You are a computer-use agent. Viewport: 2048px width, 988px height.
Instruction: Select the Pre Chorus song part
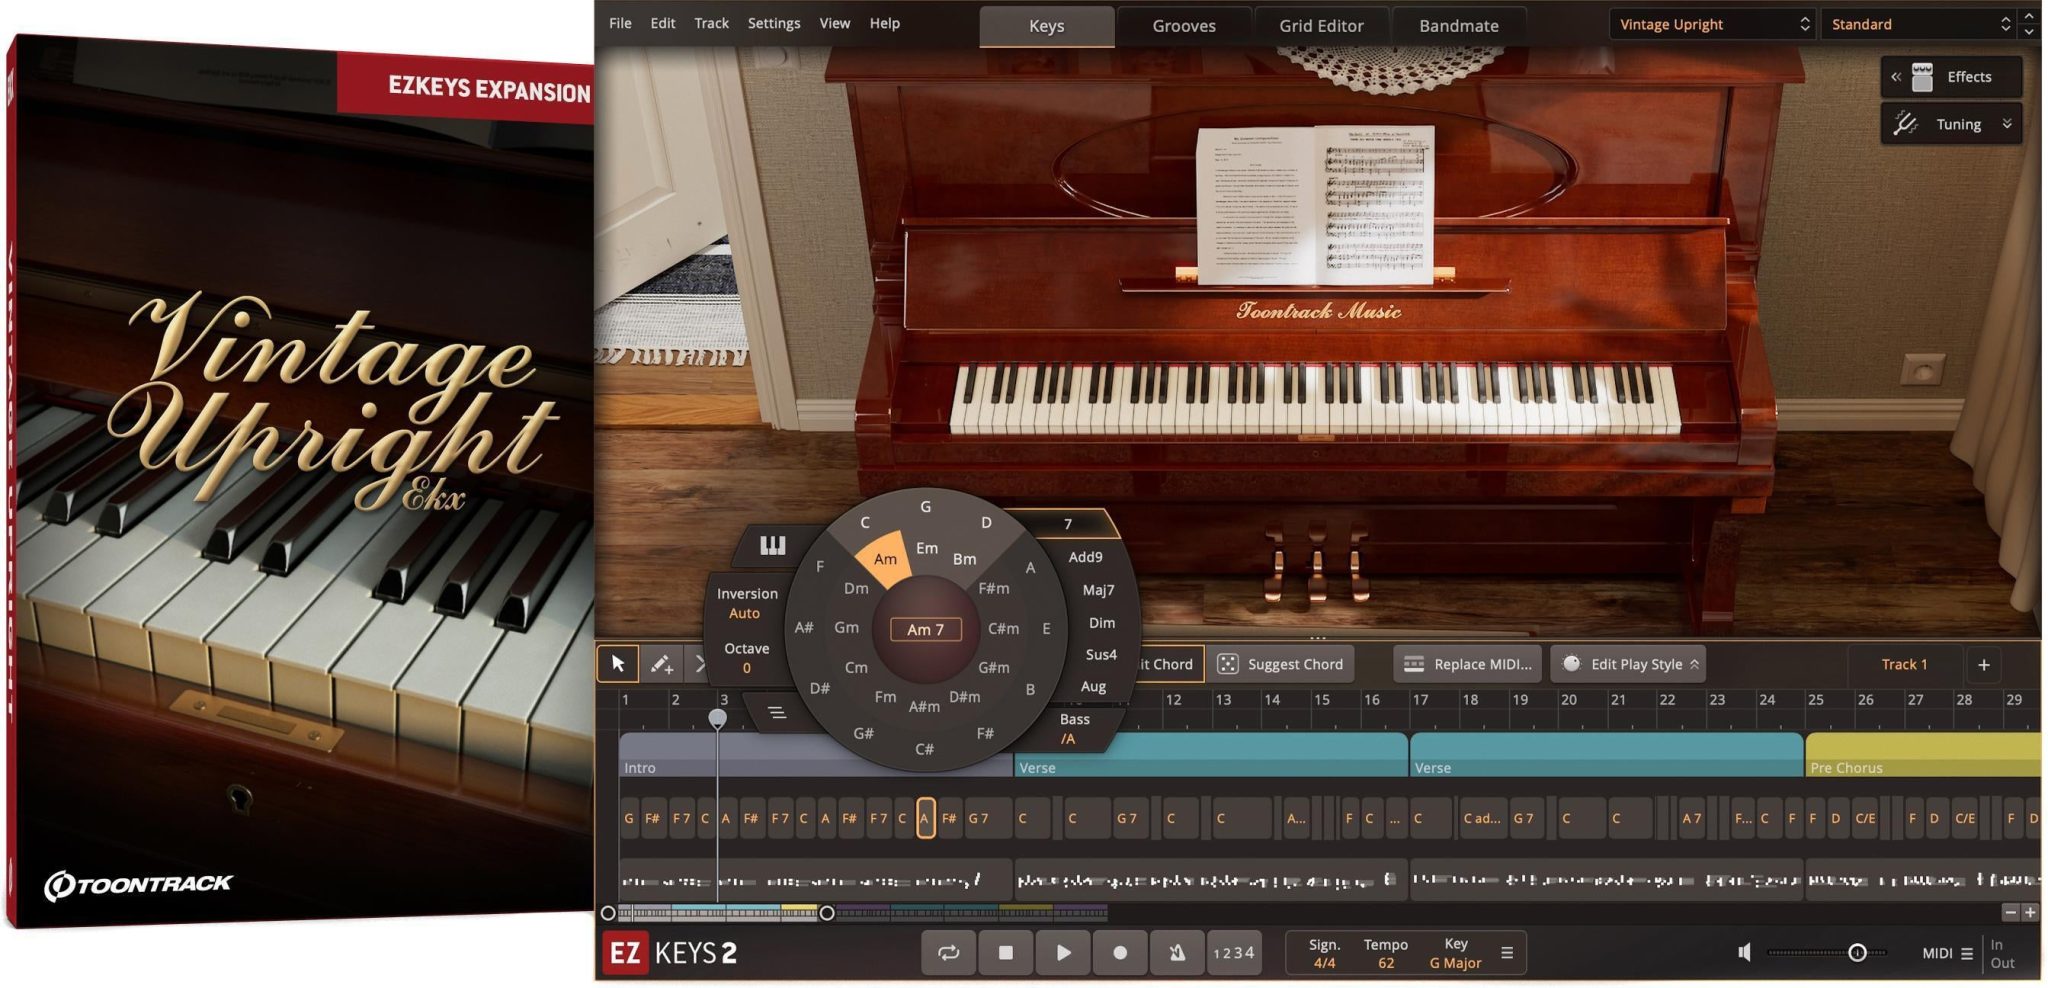(x=1923, y=755)
